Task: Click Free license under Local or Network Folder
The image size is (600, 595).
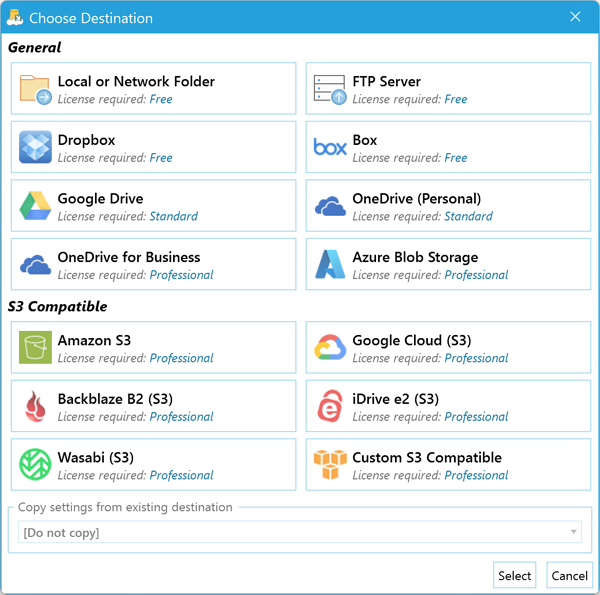Action: (161, 99)
